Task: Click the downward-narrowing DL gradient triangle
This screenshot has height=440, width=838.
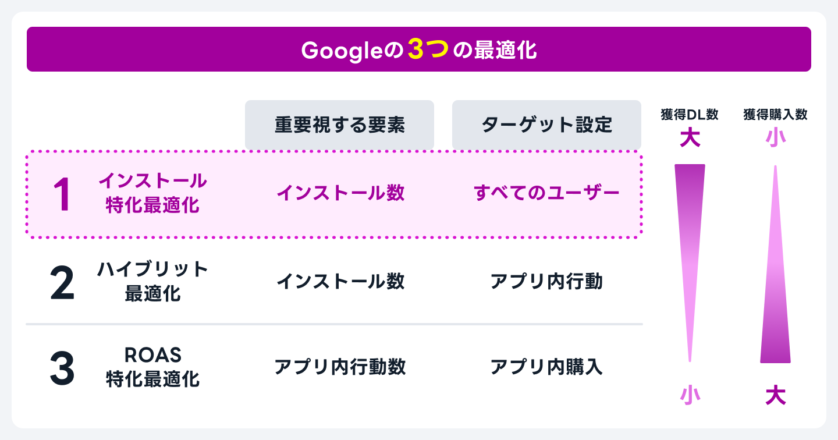Action: pos(689,263)
